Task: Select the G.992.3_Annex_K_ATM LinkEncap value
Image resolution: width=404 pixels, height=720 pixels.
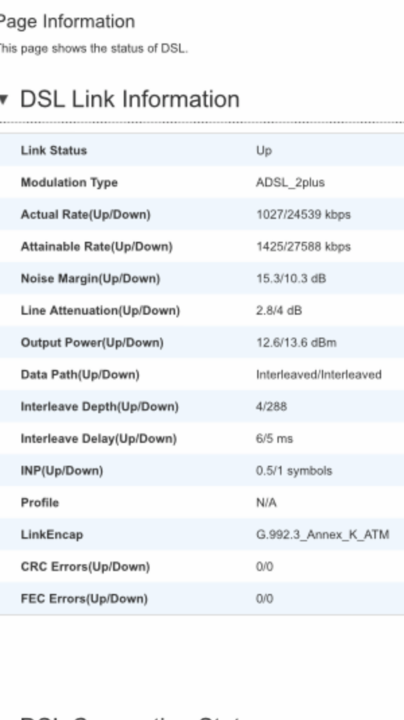Action: click(x=323, y=535)
